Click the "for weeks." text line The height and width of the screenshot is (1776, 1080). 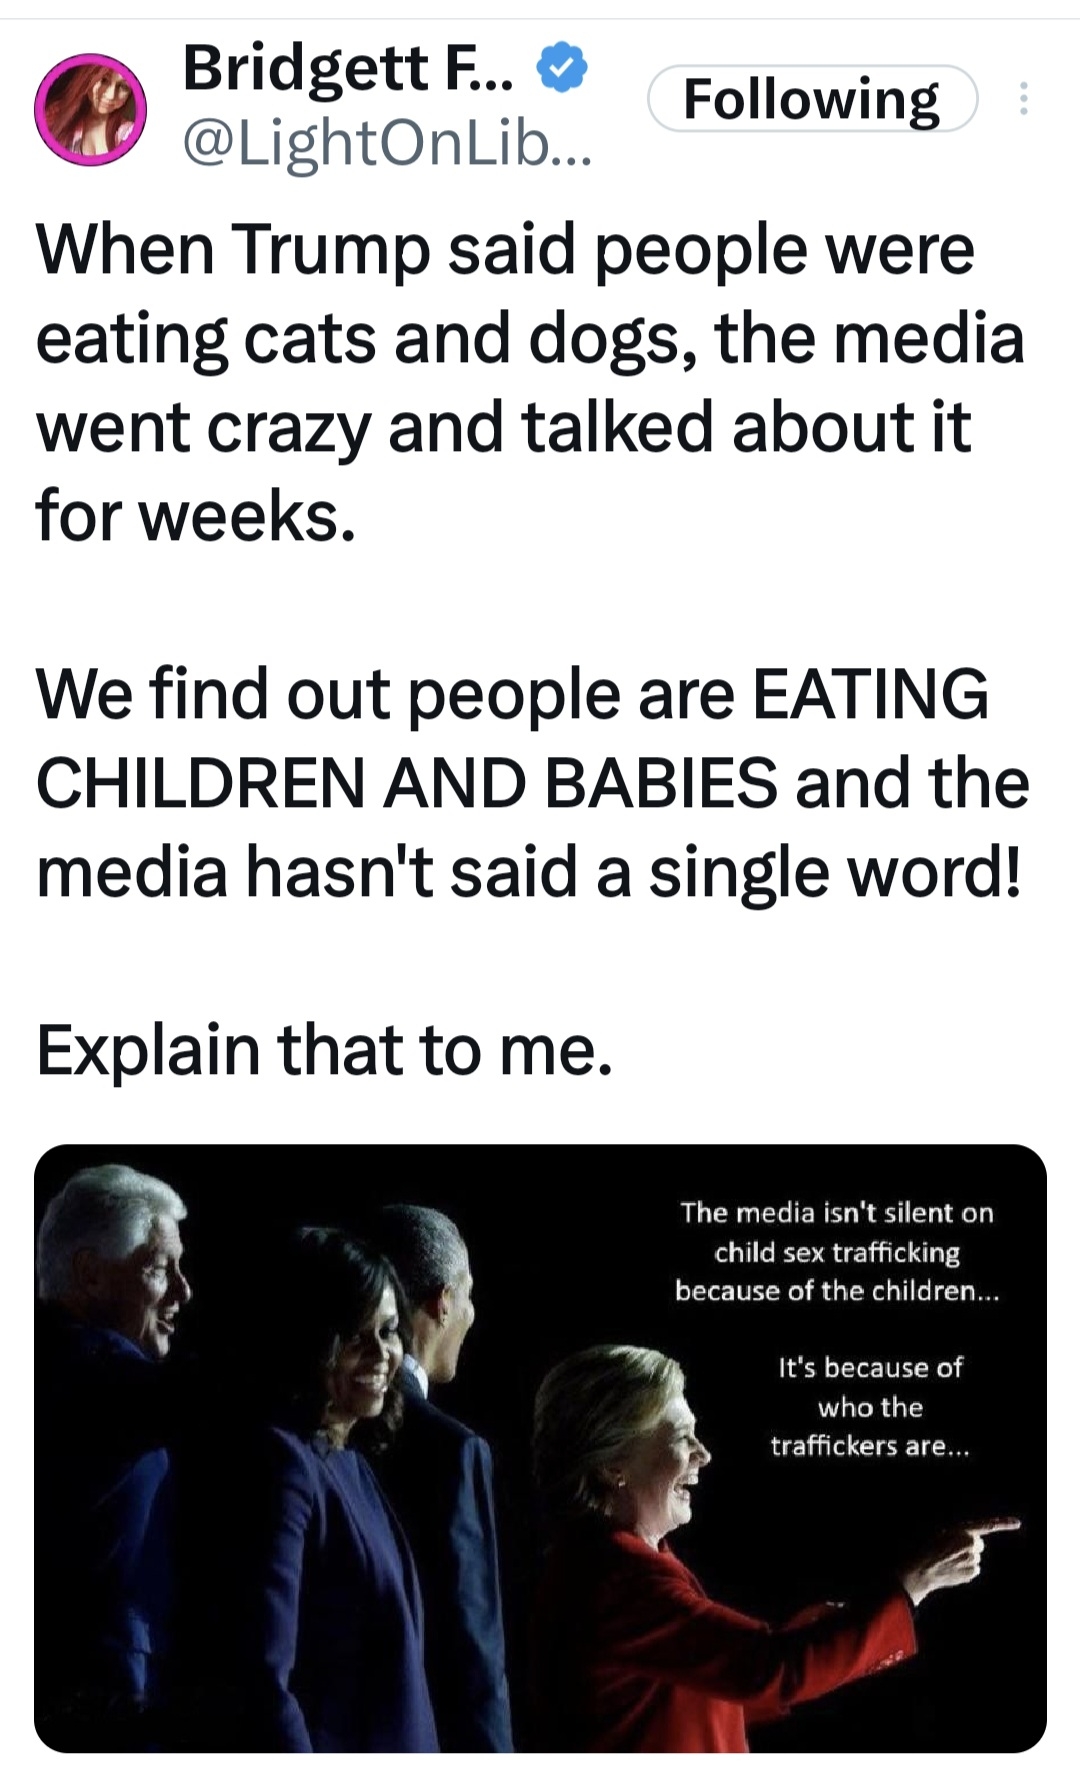point(196,516)
